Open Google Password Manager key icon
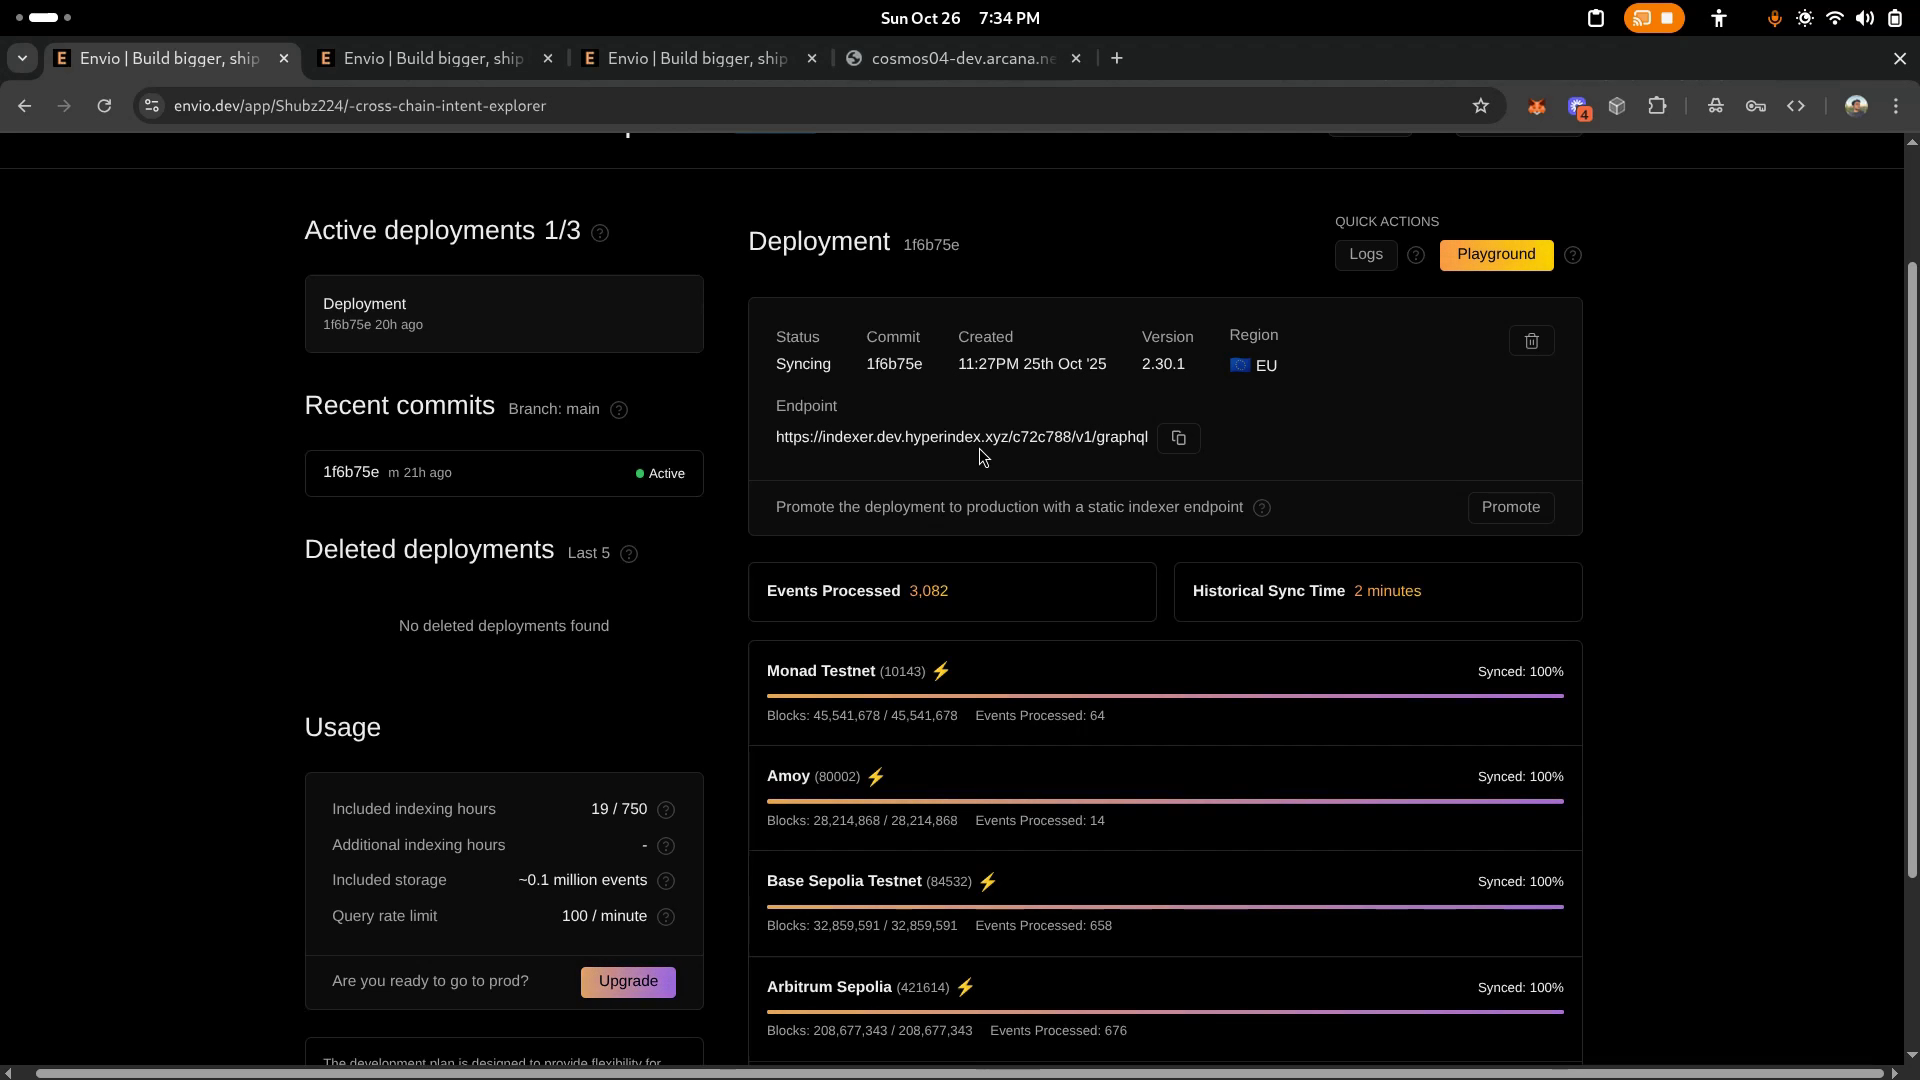 1756,106
